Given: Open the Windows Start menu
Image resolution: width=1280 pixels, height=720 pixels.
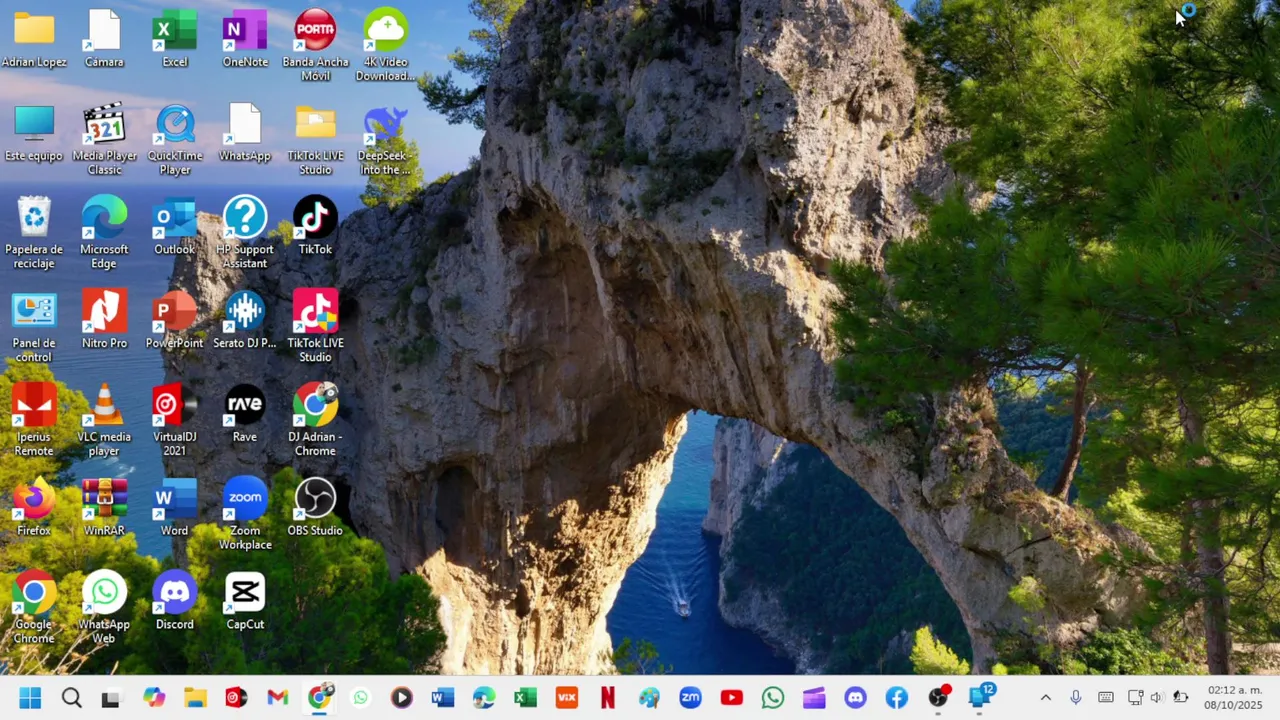Looking at the screenshot, I should pyautogui.click(x=30, y=698).
